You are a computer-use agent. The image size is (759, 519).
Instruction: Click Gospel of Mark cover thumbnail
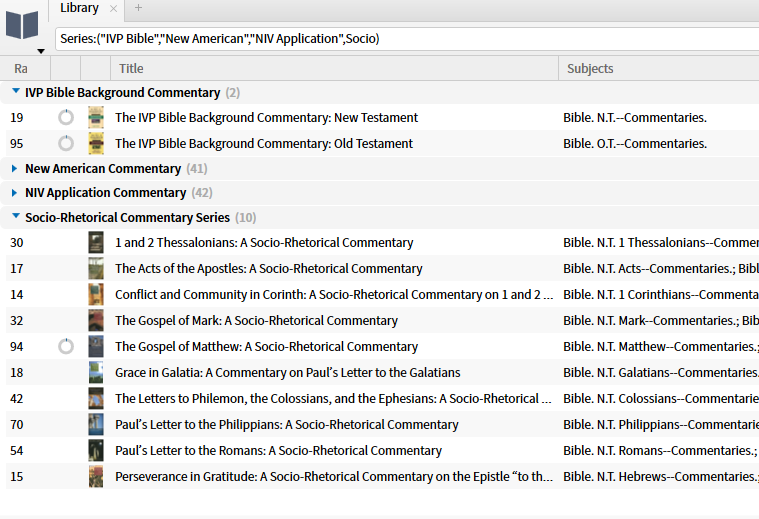pyautogui.click(x=96, y=321)
